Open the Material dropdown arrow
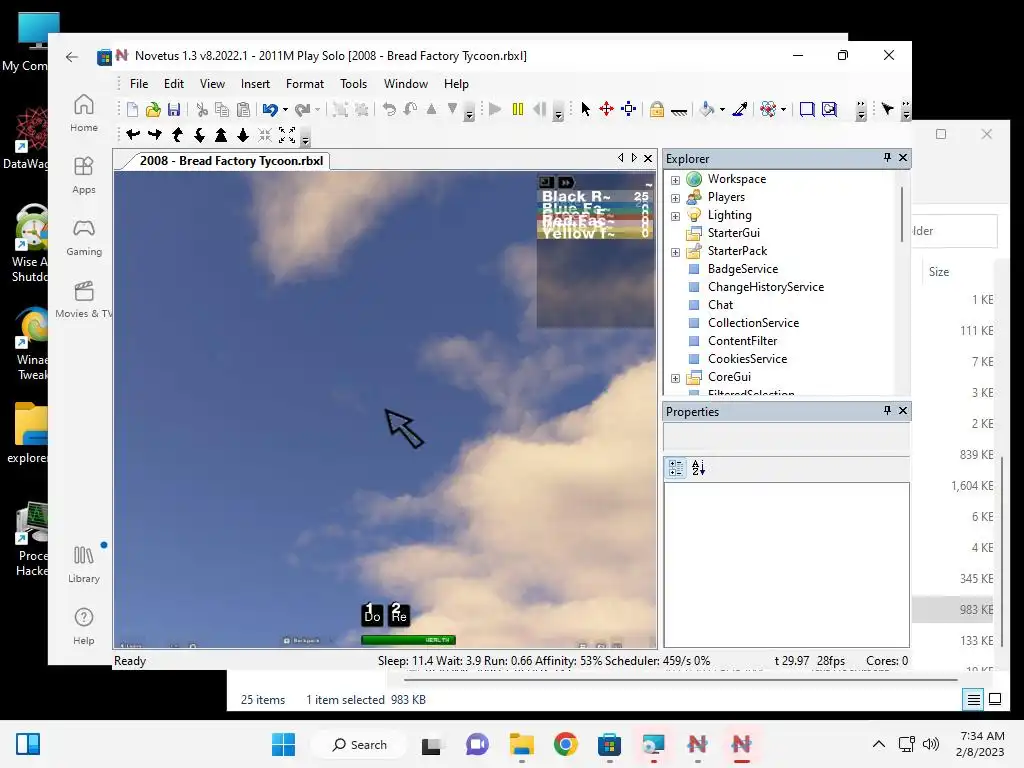The image size is (1024, 768). pos(784,110)
